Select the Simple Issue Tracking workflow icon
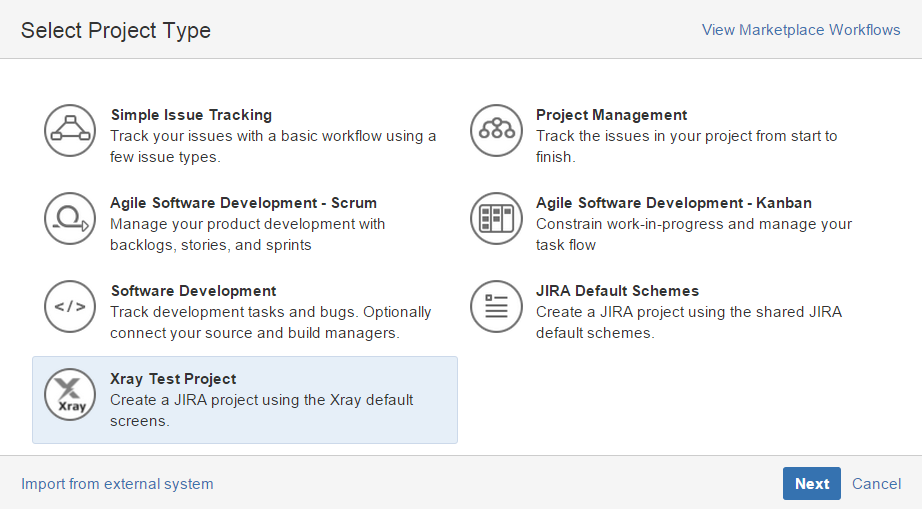This screenshot has width=922, height=509. pos(70,130)
